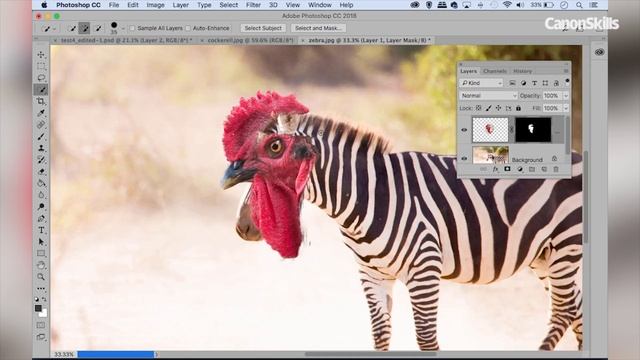Select the Brush tool

point(41,136)
